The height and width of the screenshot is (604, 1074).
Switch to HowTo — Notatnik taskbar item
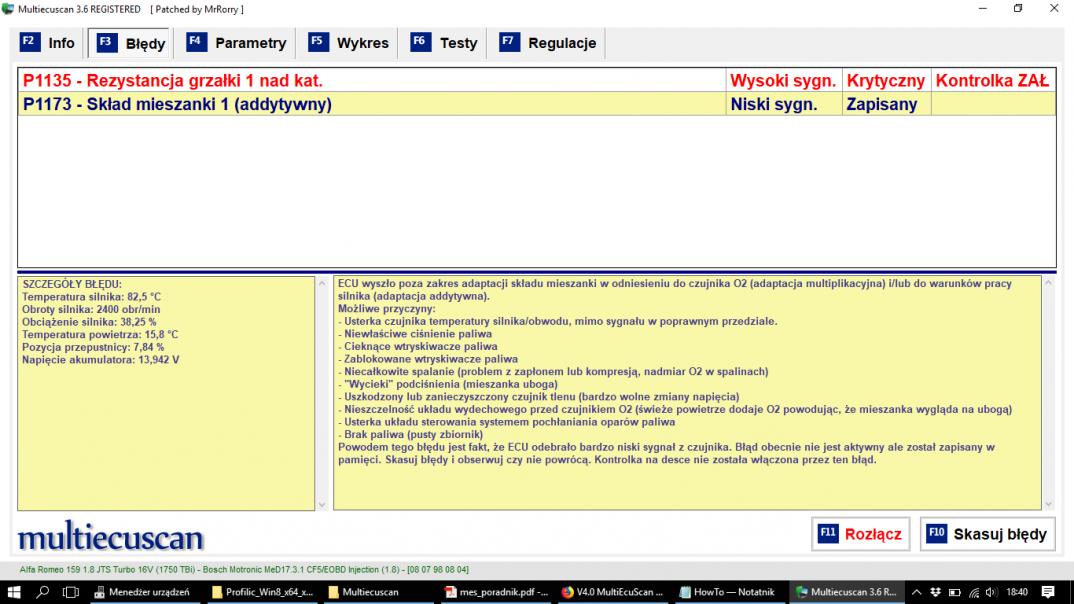point(729,592)
